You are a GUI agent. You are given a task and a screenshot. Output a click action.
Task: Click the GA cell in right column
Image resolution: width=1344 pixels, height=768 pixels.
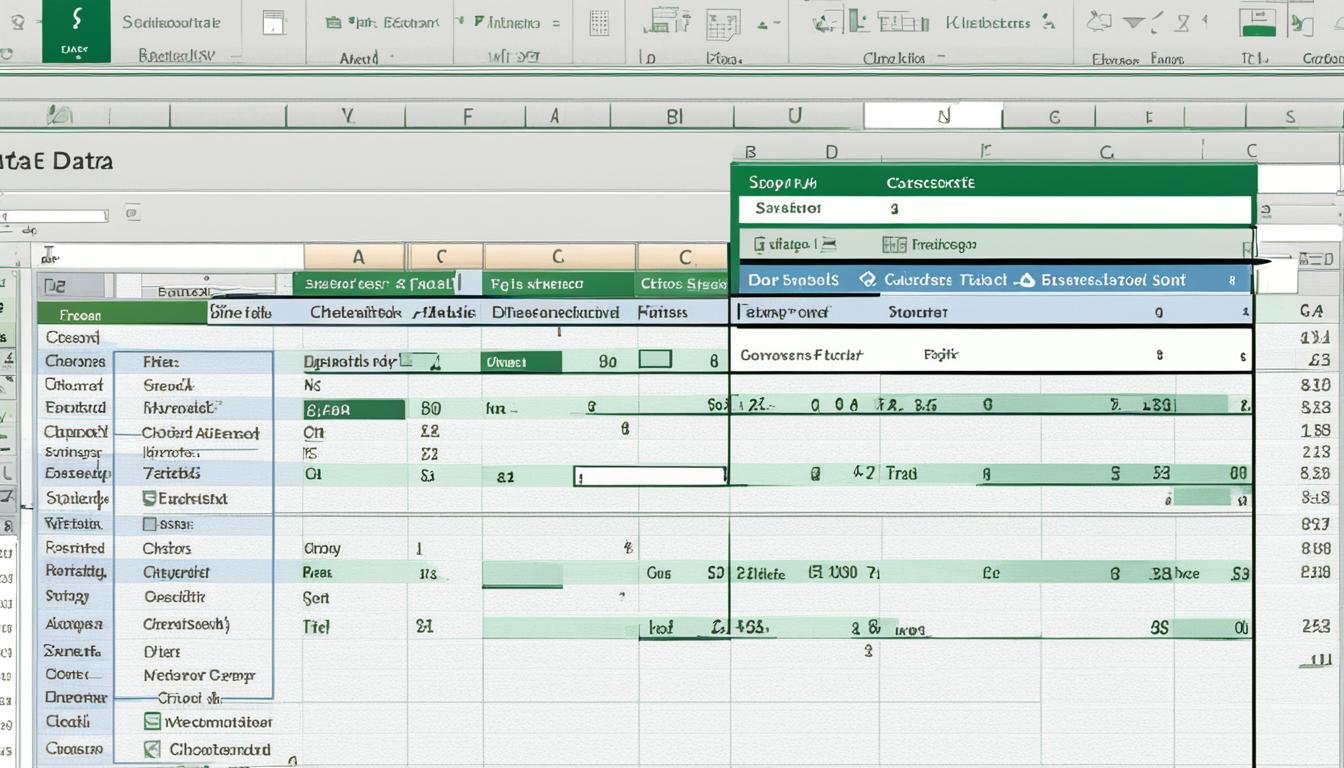1313,312
